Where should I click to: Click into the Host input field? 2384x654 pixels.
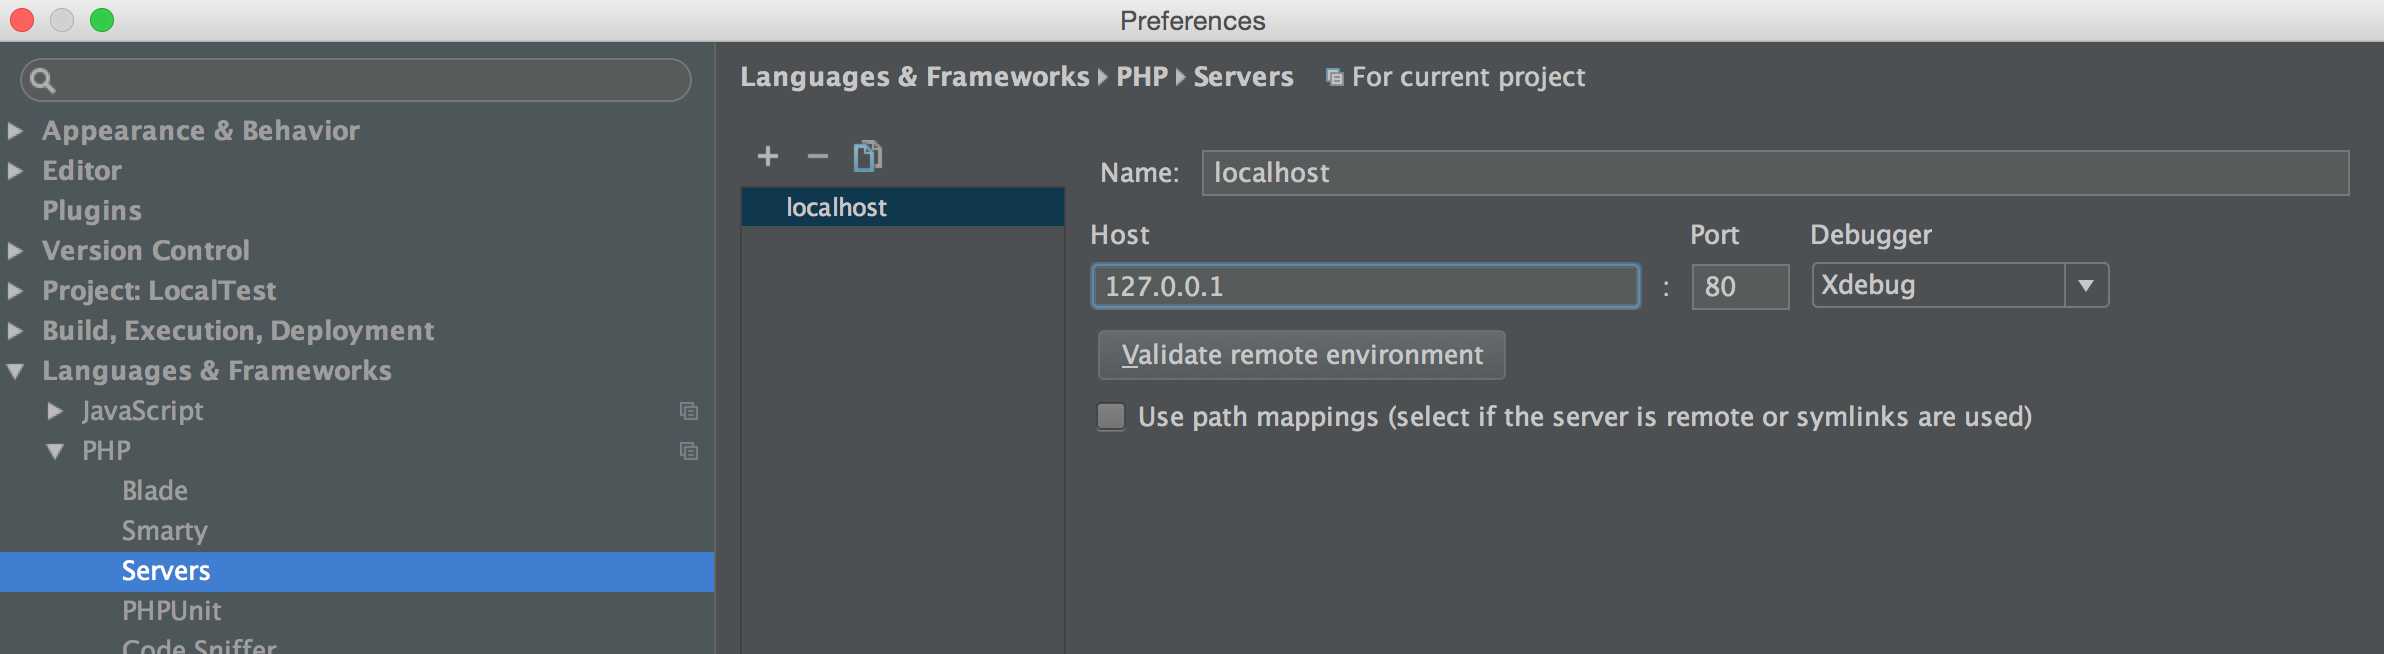1365,287
